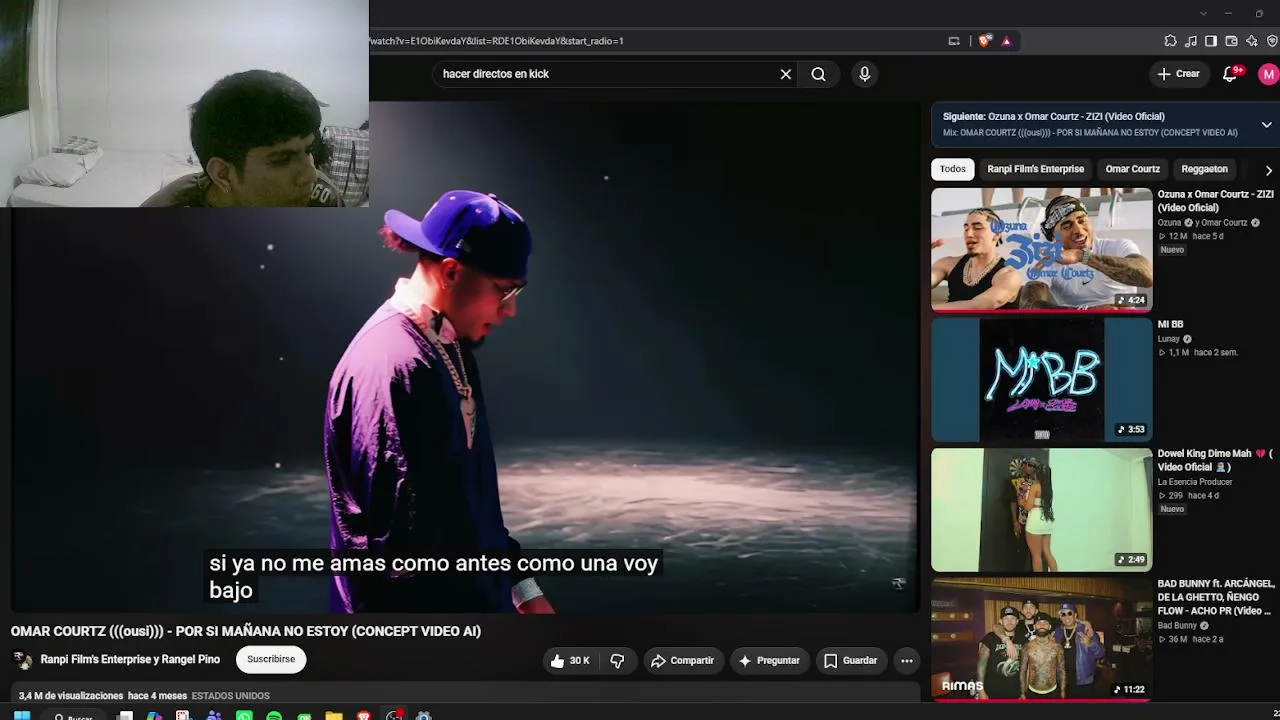This screenshot has height=720, width=1280.
Task: Open File Explorer folder in the taskbar
Action: (x=334, y=716)
